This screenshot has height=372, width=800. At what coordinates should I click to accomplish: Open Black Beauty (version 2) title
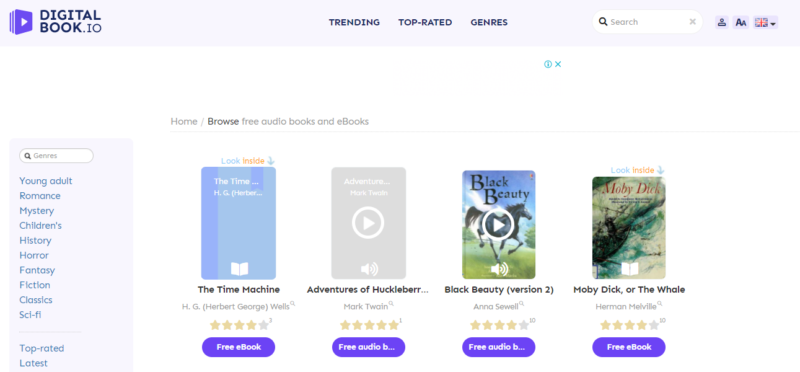[x=499, y=290]
